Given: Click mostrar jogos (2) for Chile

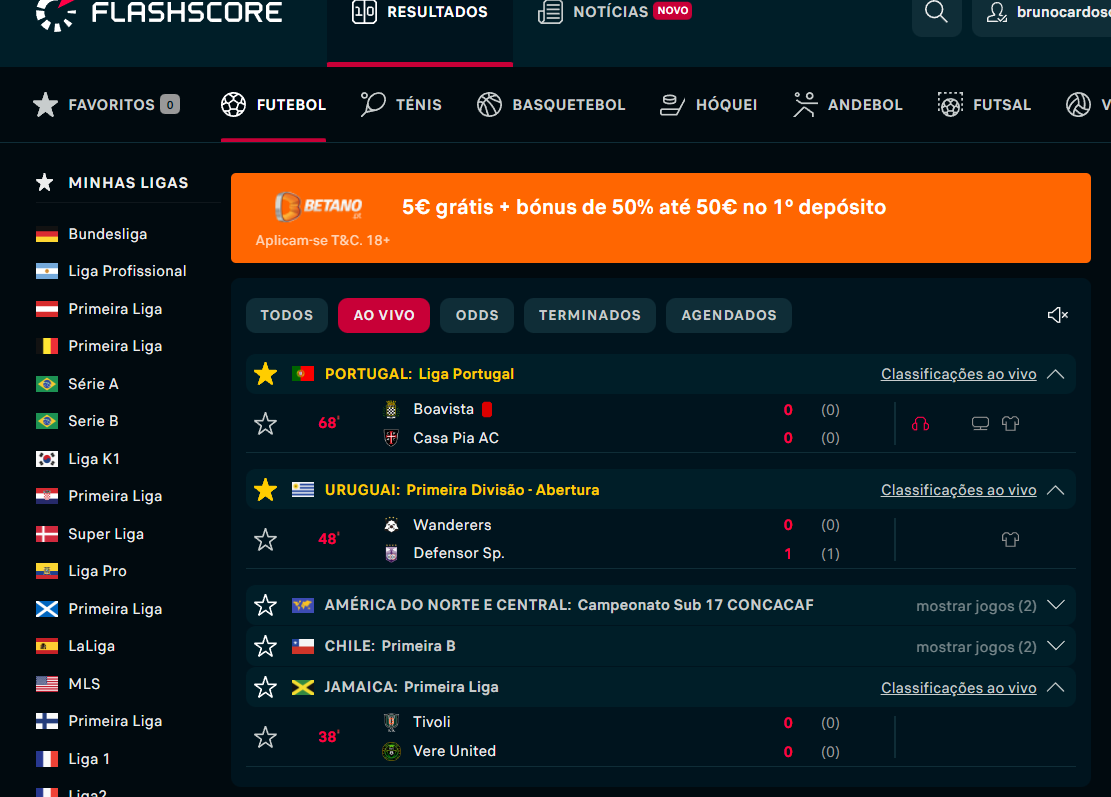Looking at the screenshot, I should pos(976,647).
